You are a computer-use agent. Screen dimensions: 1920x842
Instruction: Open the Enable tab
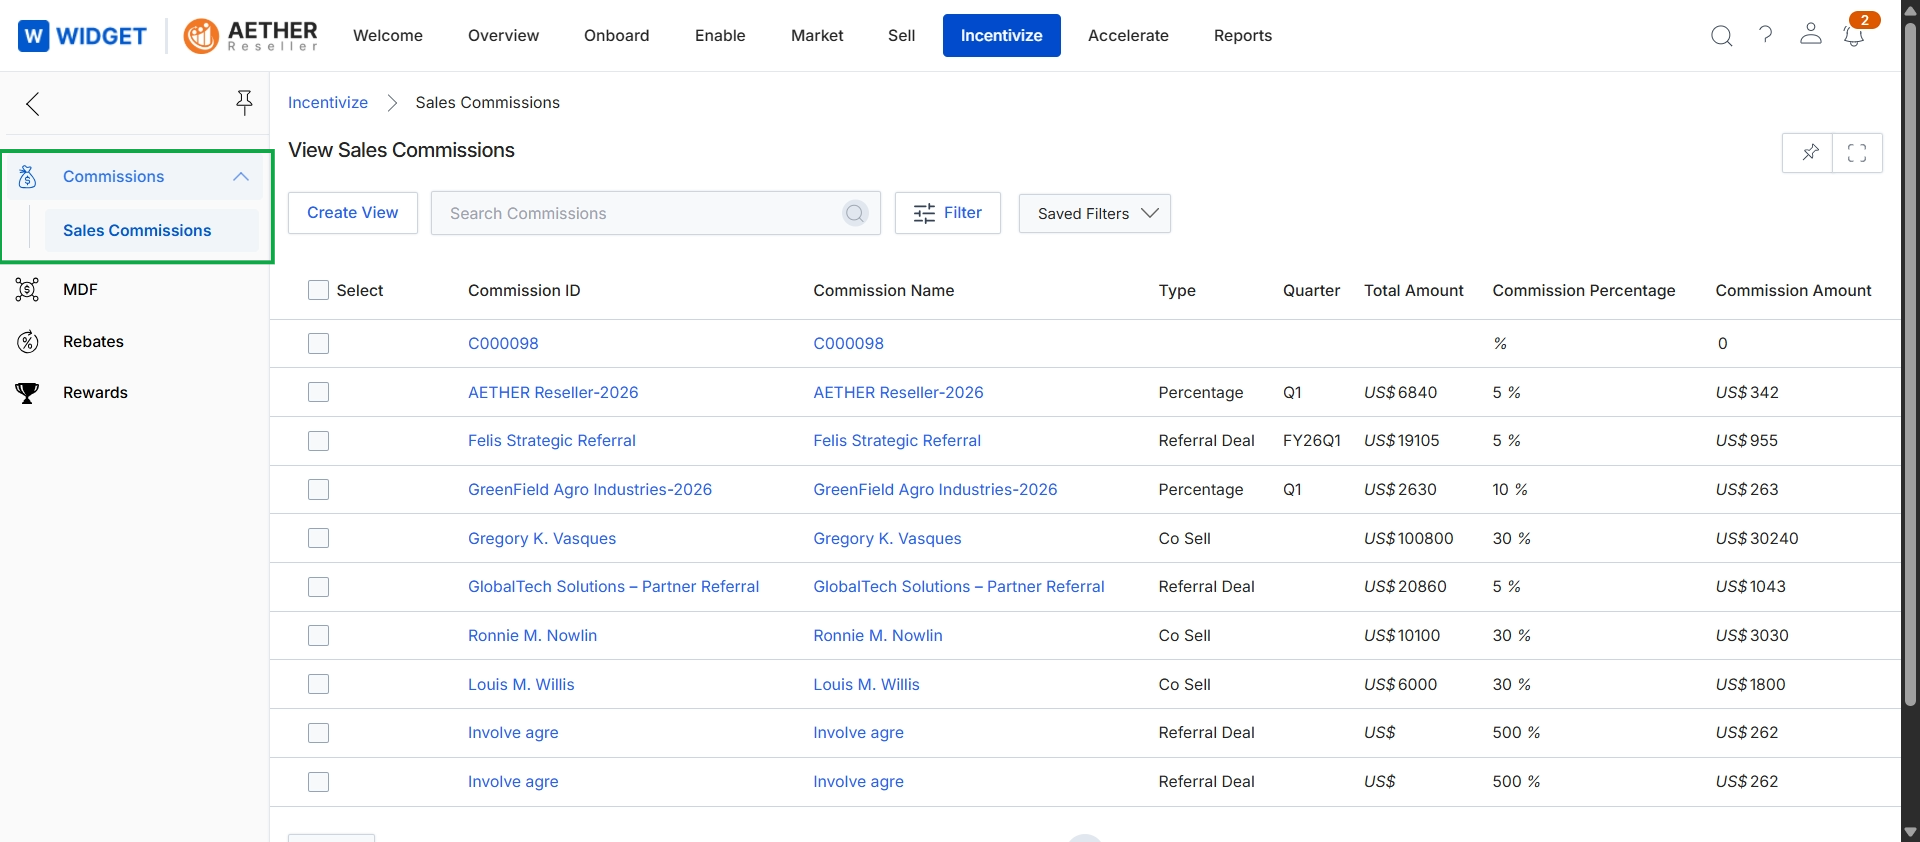(720, 35)
